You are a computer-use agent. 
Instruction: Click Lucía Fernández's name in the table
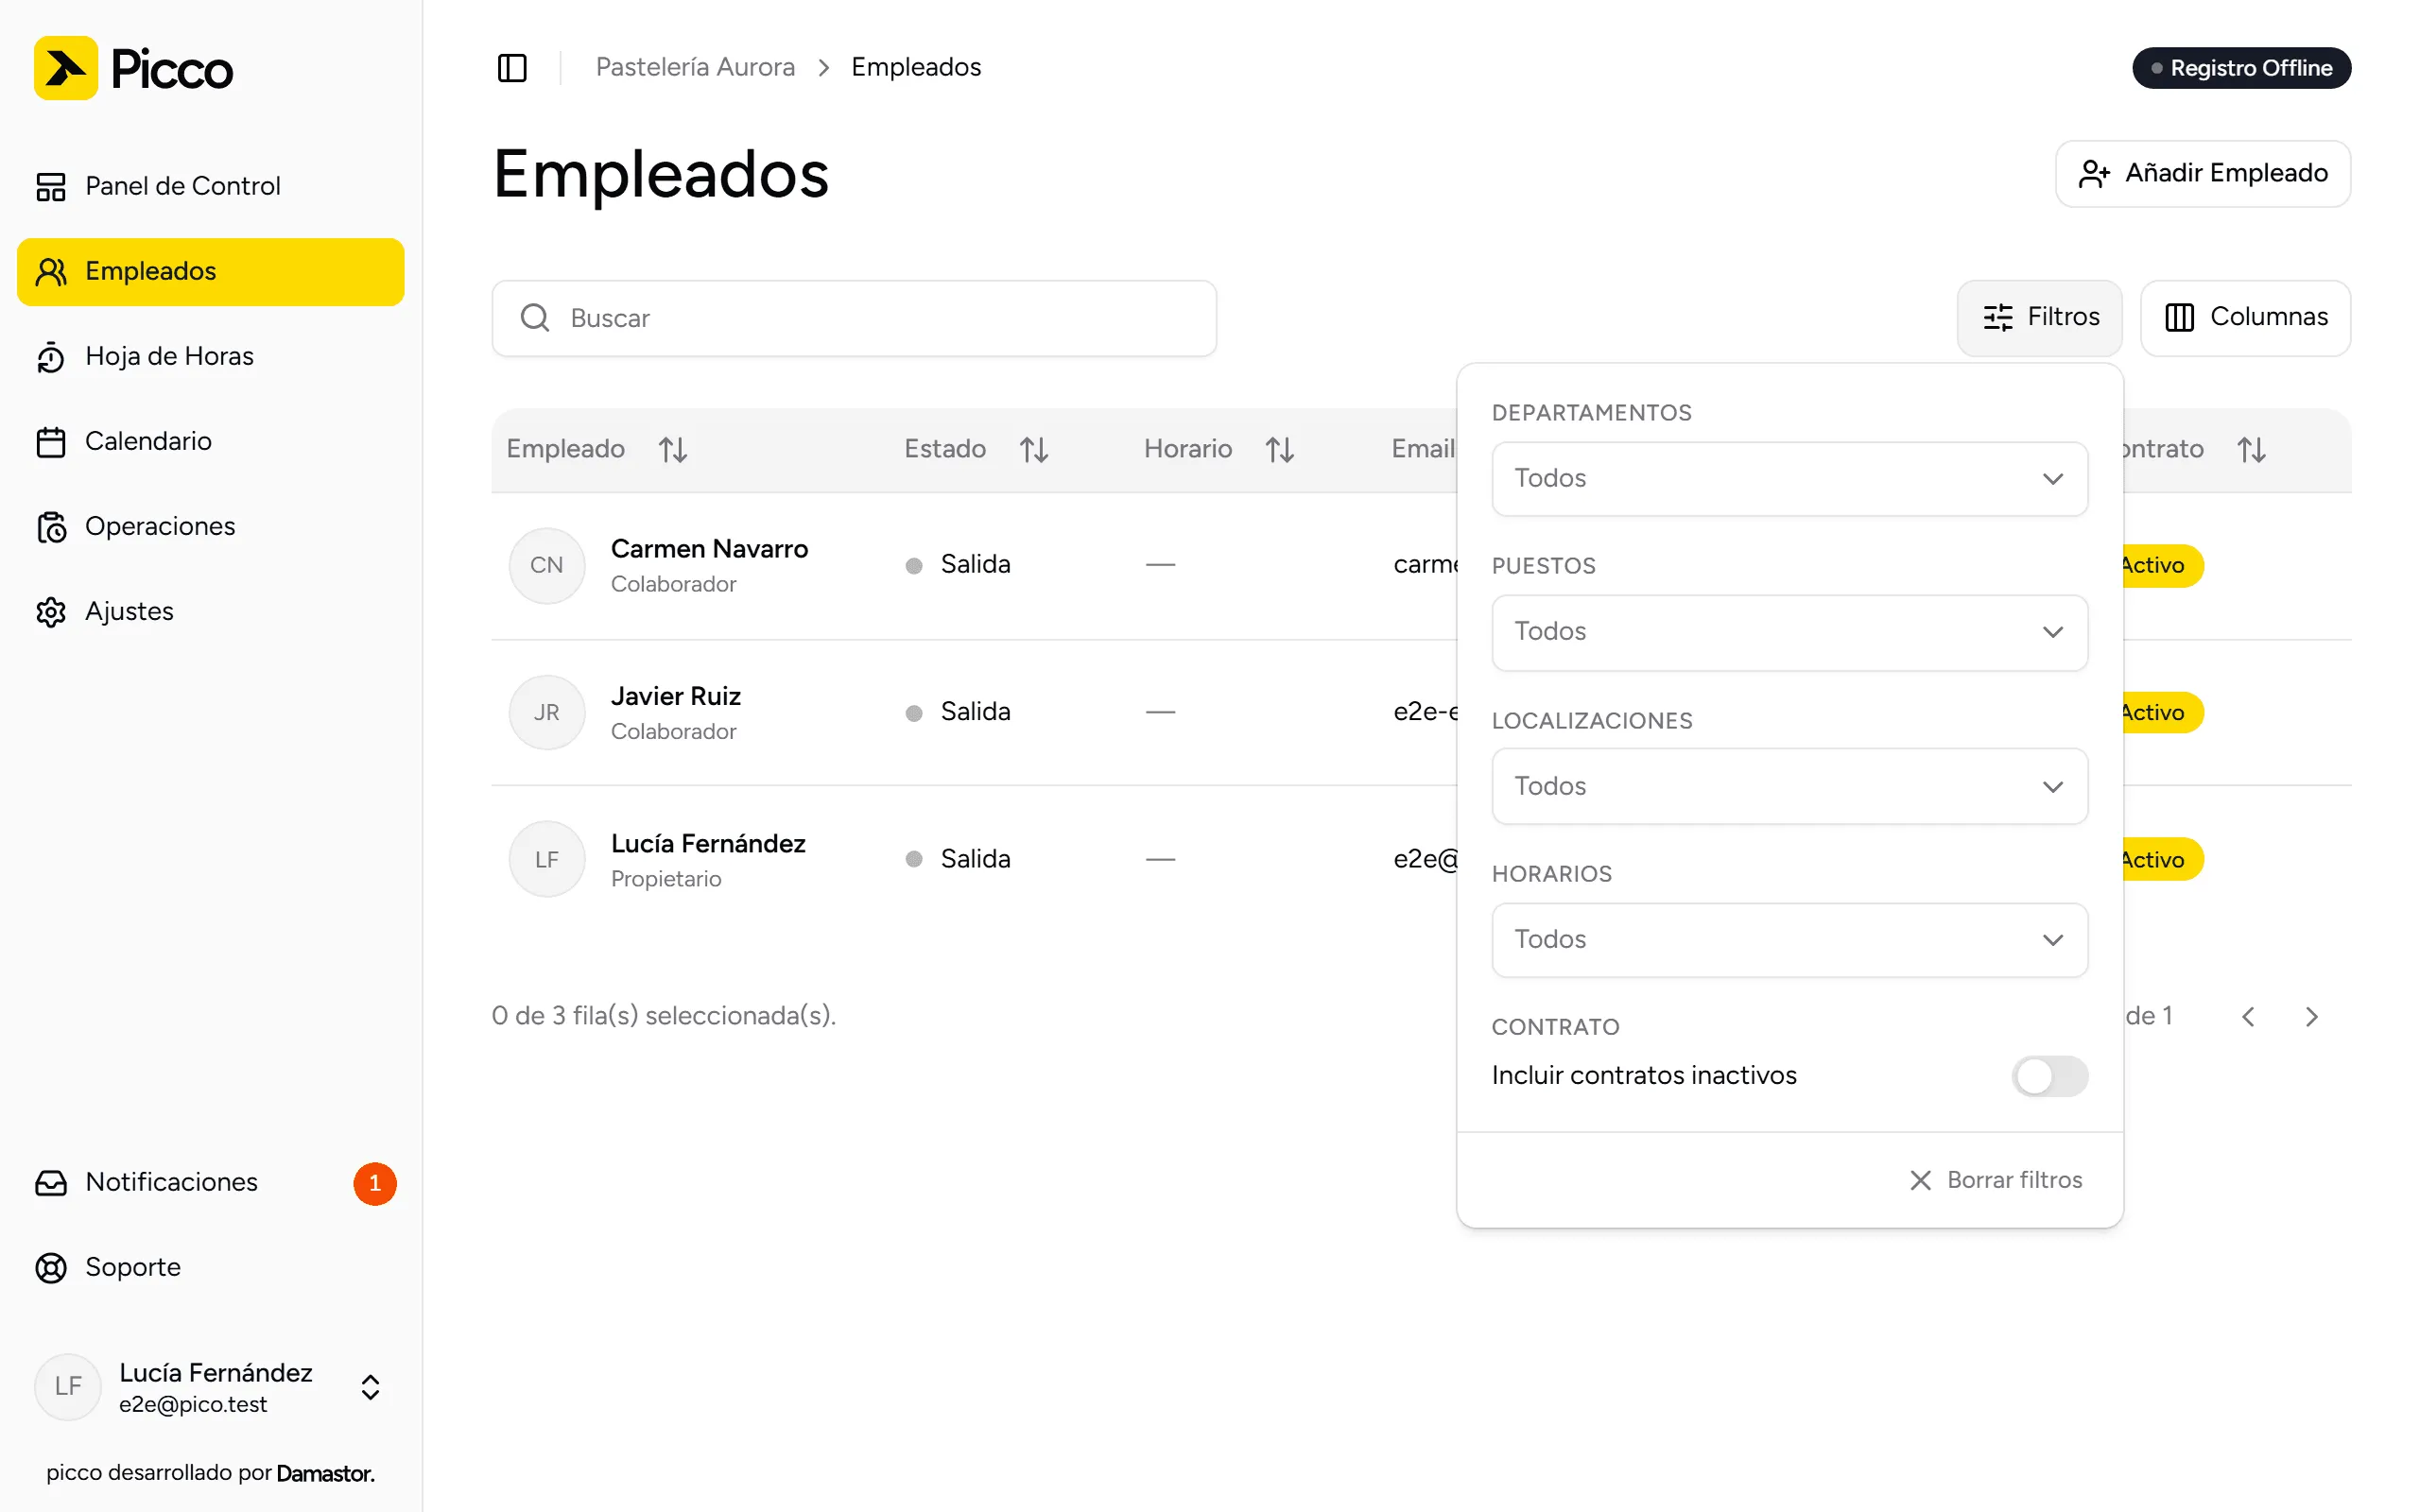[x=708, y=844]
